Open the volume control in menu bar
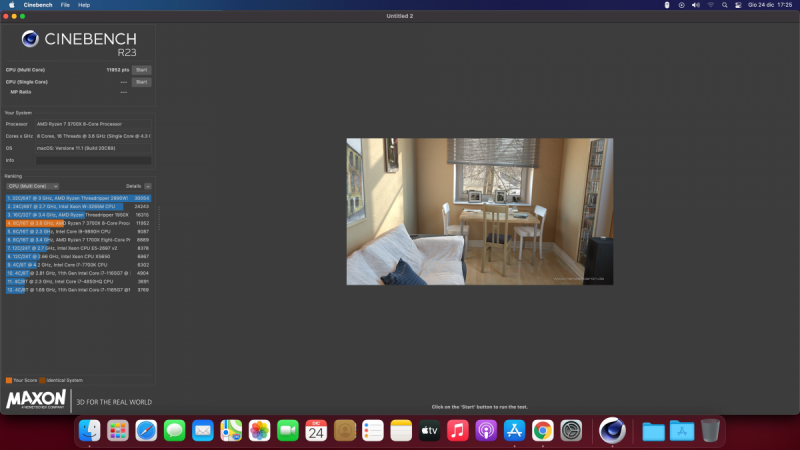The image size is (800, 450). tap(695, 5)
